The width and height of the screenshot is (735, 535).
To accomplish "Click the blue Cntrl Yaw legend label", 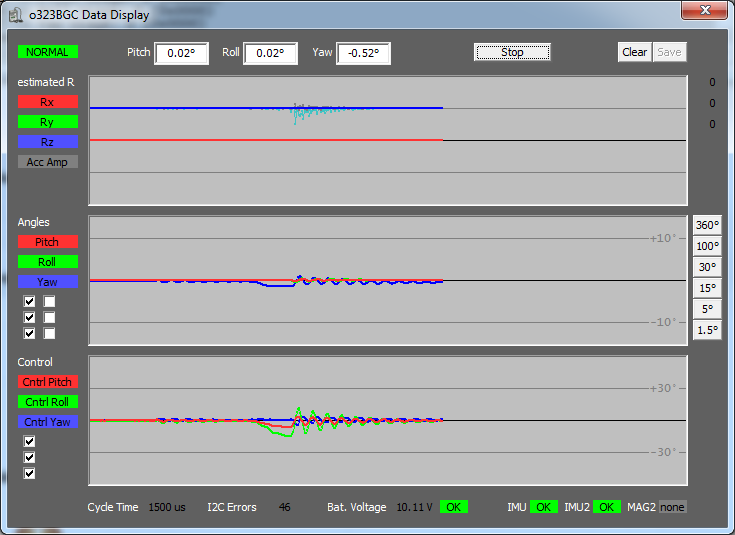I will pyautogui.click(x=47, y=422).
